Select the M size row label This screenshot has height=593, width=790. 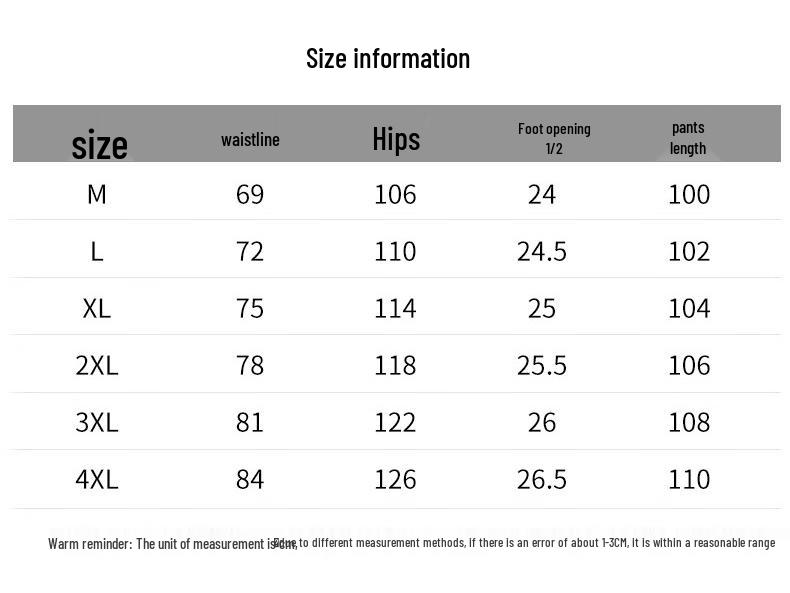click(96, 194)
